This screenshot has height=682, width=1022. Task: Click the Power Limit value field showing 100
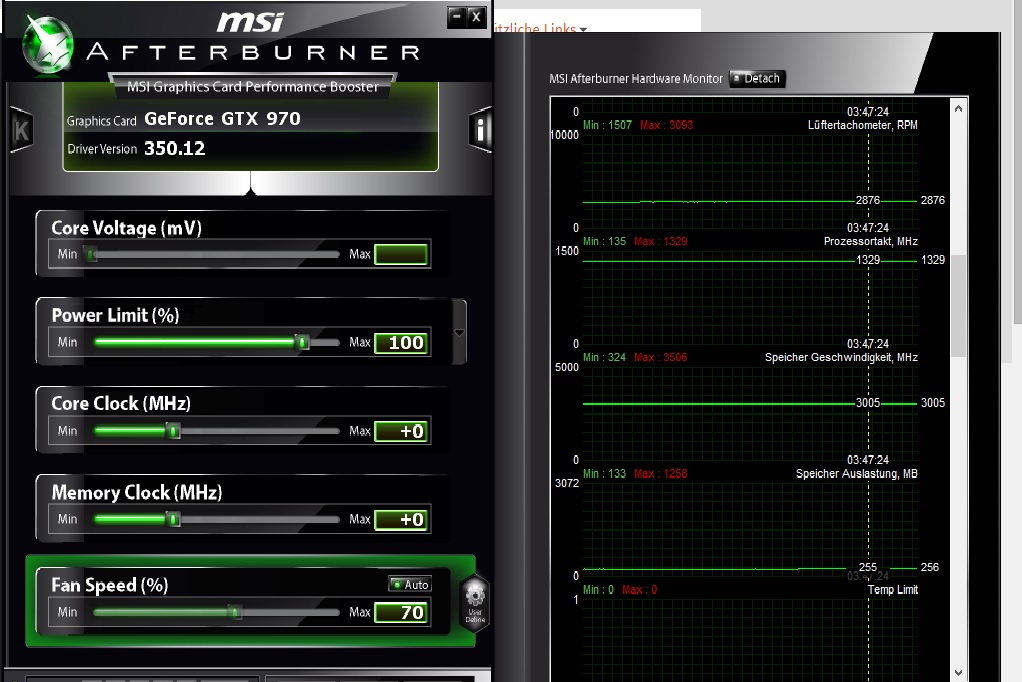click(x=402, y=342)
